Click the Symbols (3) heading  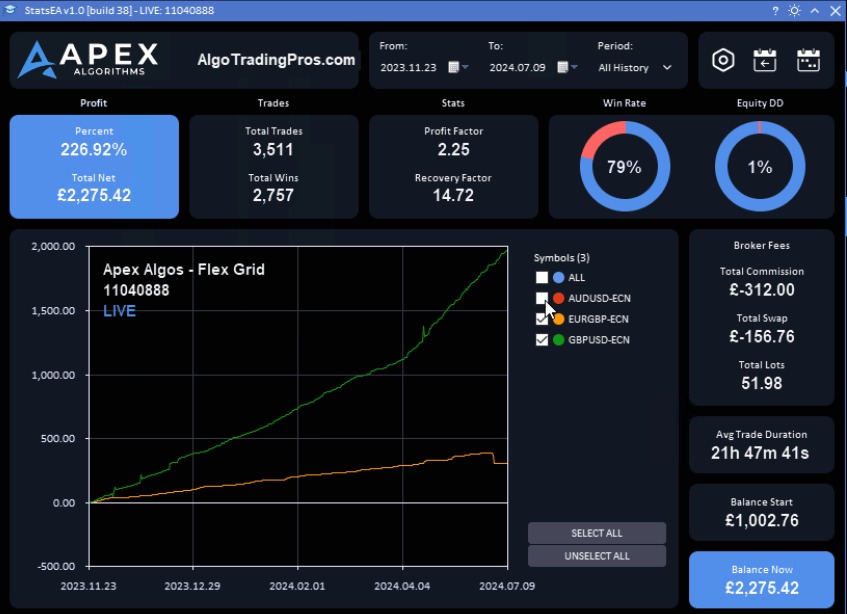[x=562, y=258]
